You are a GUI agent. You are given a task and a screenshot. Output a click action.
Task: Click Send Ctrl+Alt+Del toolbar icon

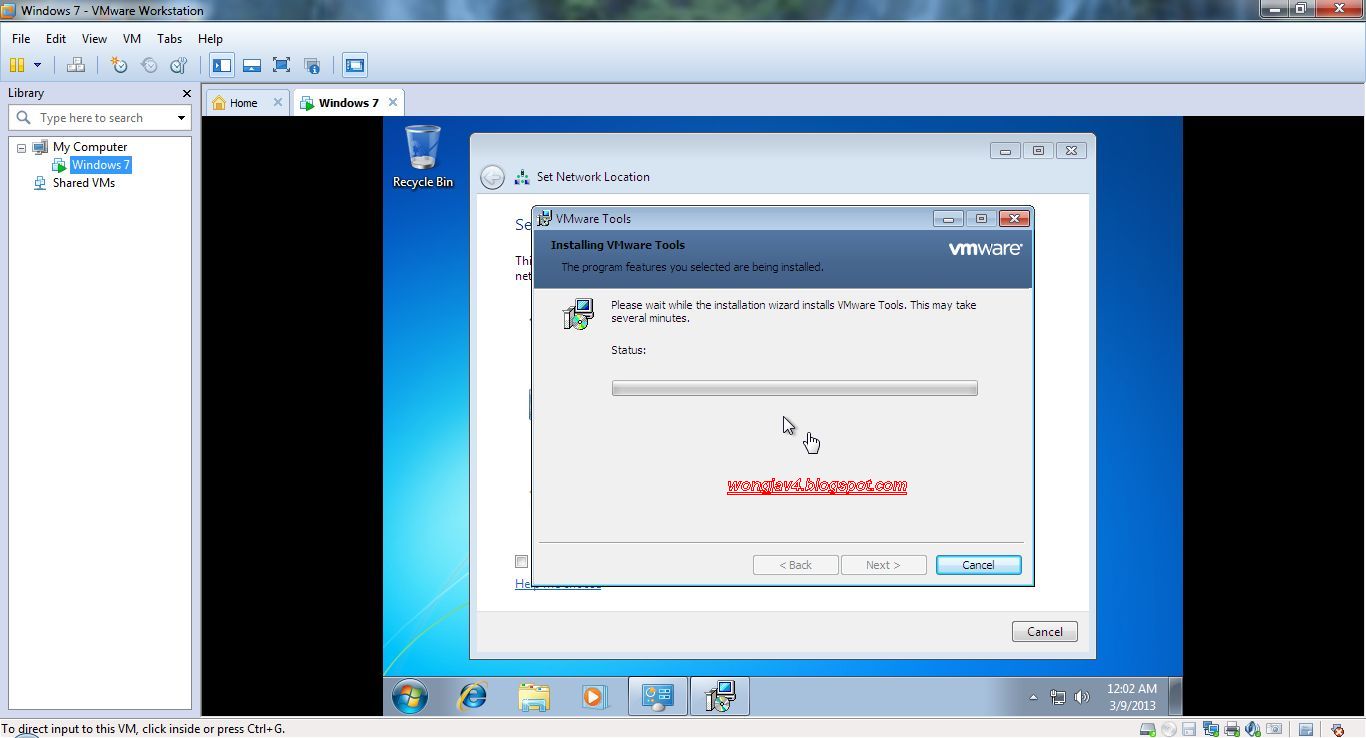pos(75,65)
